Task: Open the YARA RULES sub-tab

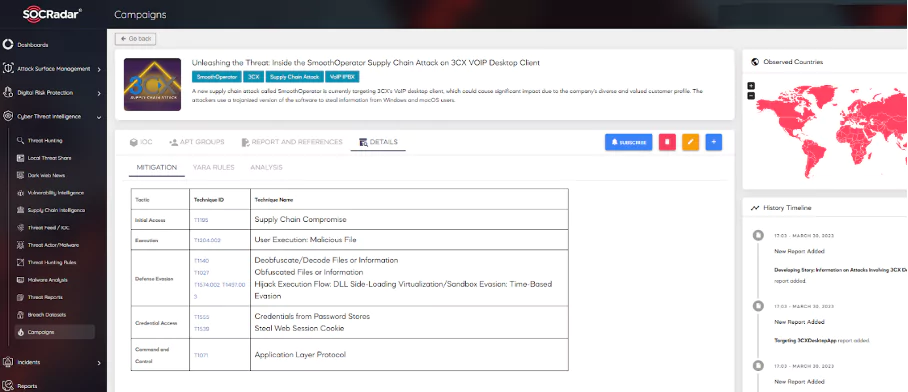Action: pos(214,167)
